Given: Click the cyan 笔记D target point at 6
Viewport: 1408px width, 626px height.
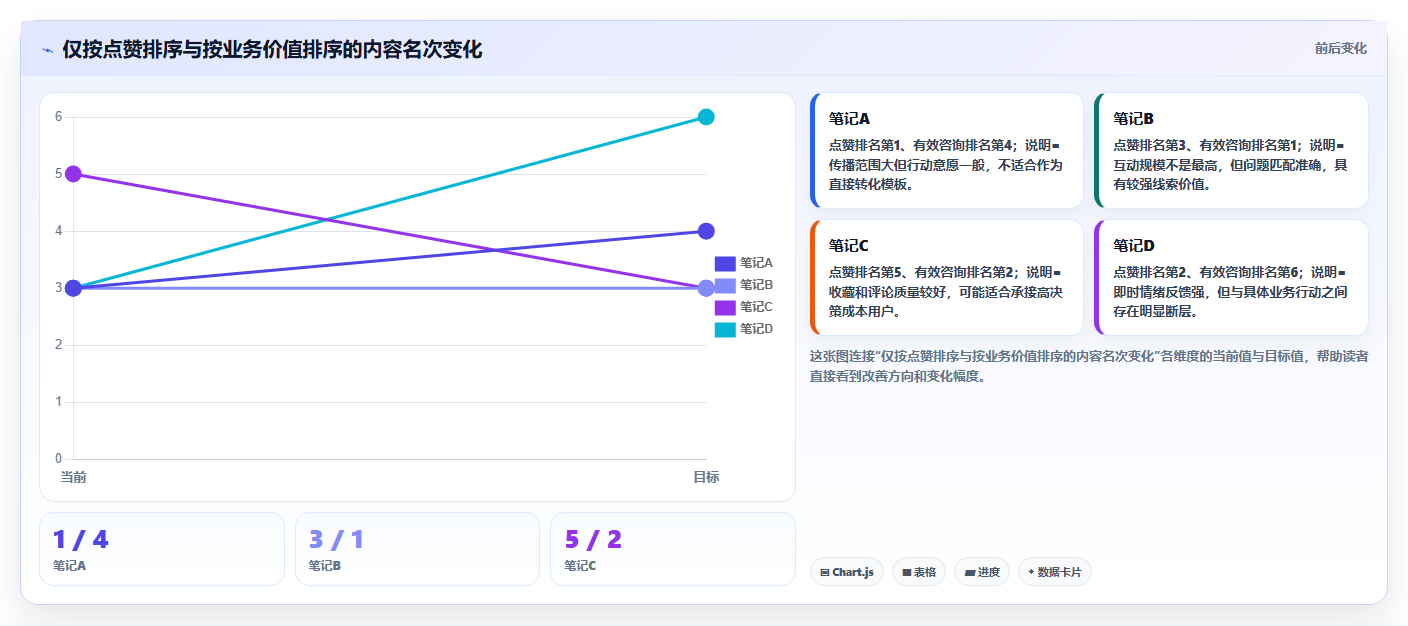Looking at the screenshot, I should (x=706, y=117).
